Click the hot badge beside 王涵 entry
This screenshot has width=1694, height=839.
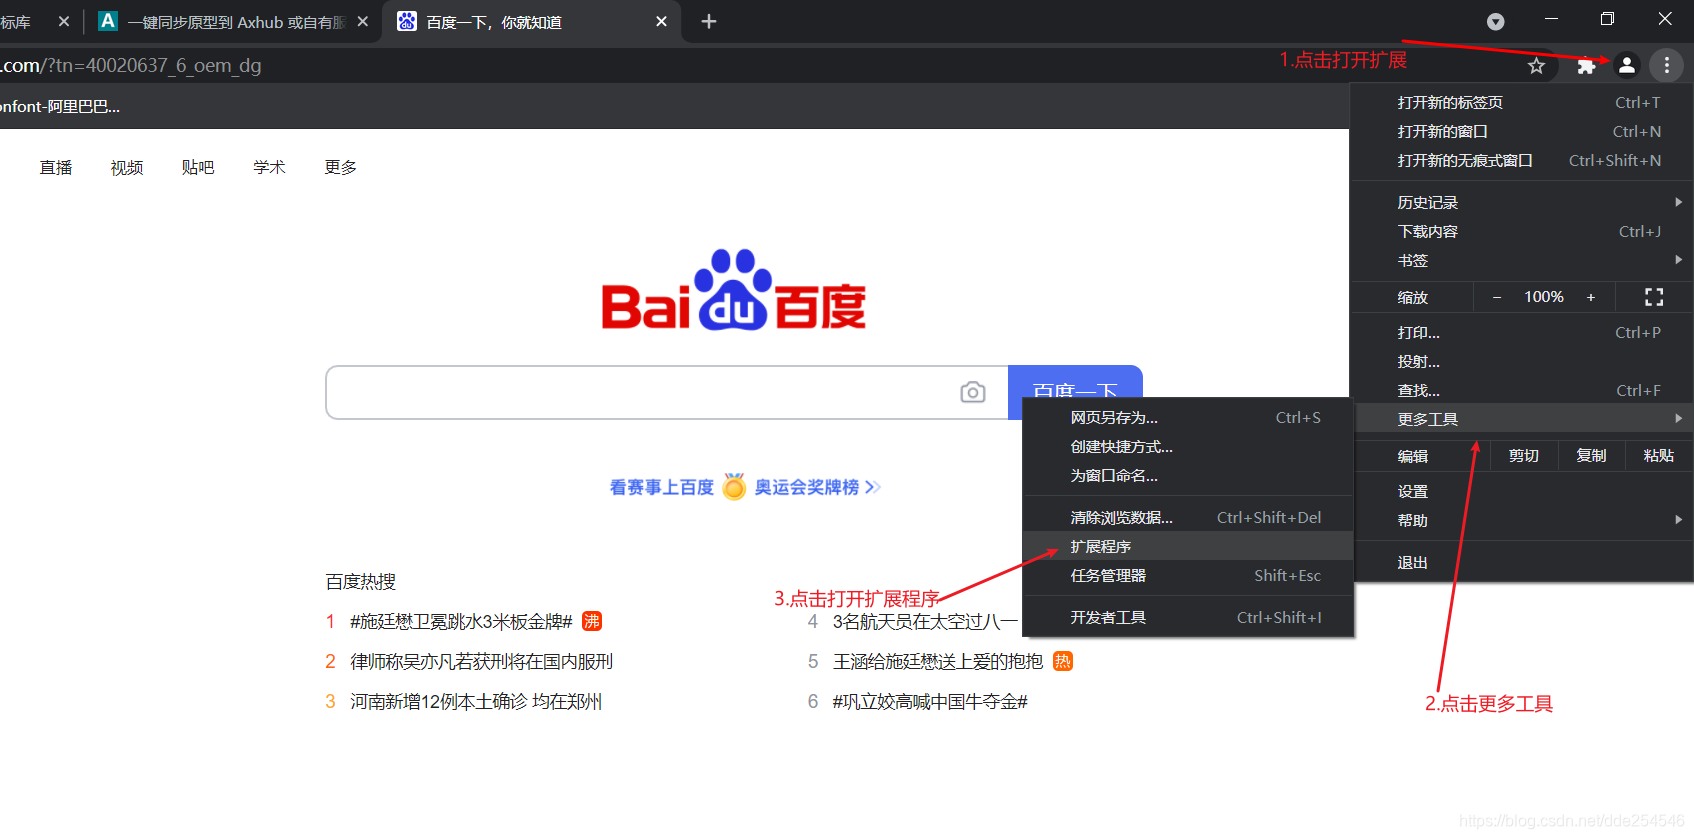click(1063, 661)
